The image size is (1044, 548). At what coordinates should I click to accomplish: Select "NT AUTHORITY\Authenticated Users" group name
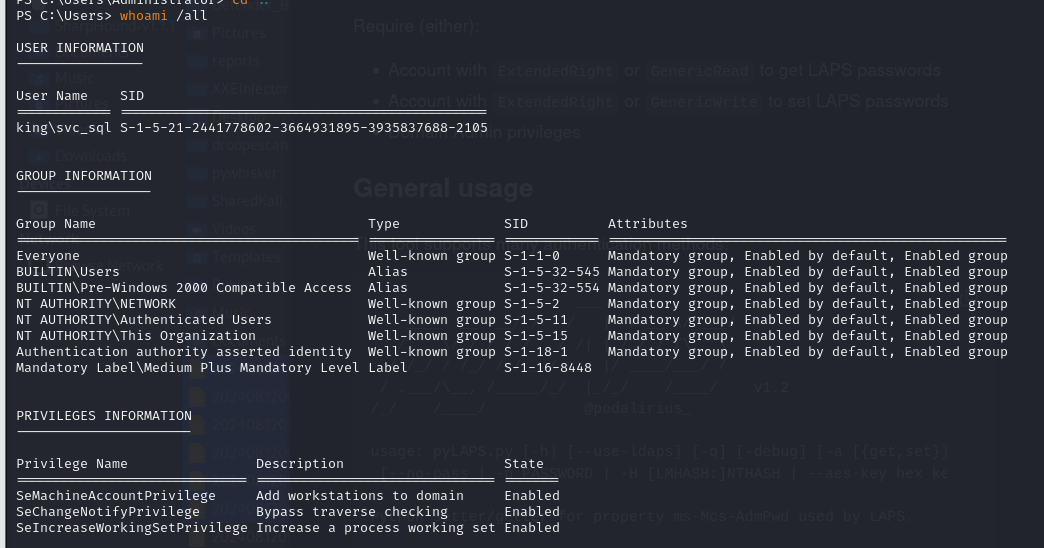click(144, 320)
